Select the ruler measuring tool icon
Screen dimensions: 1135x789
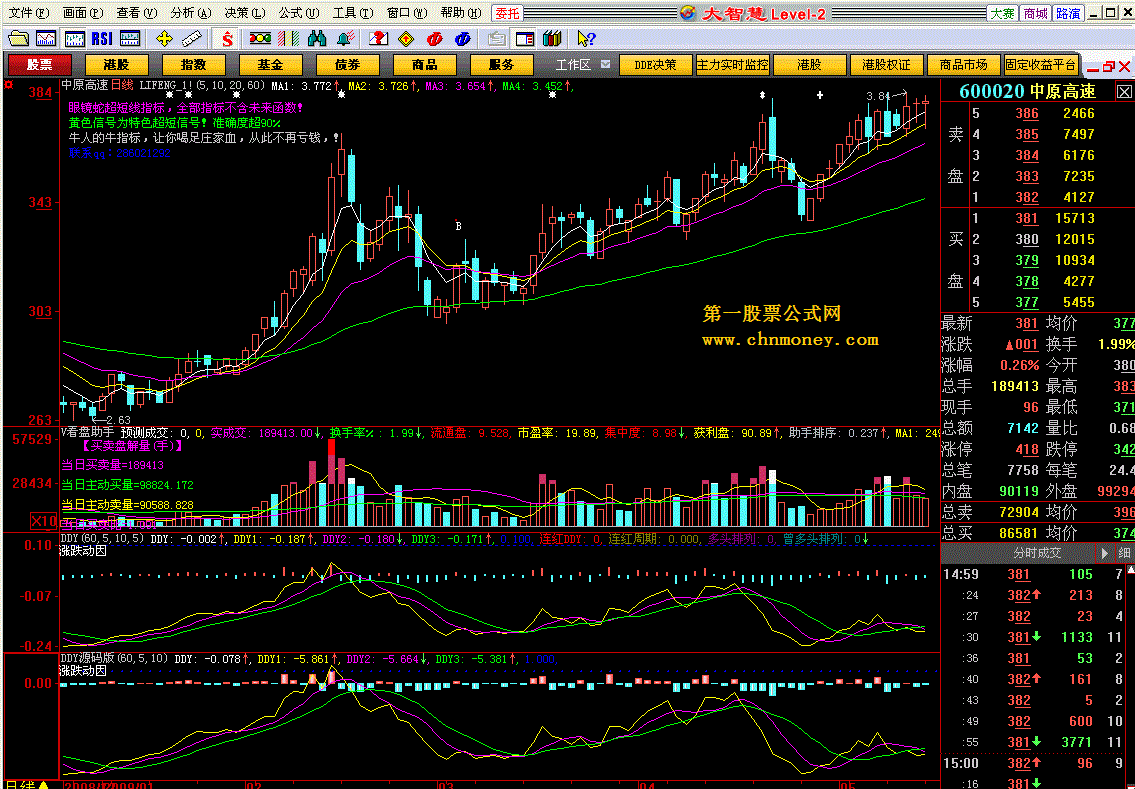click(x=192, y=38)
